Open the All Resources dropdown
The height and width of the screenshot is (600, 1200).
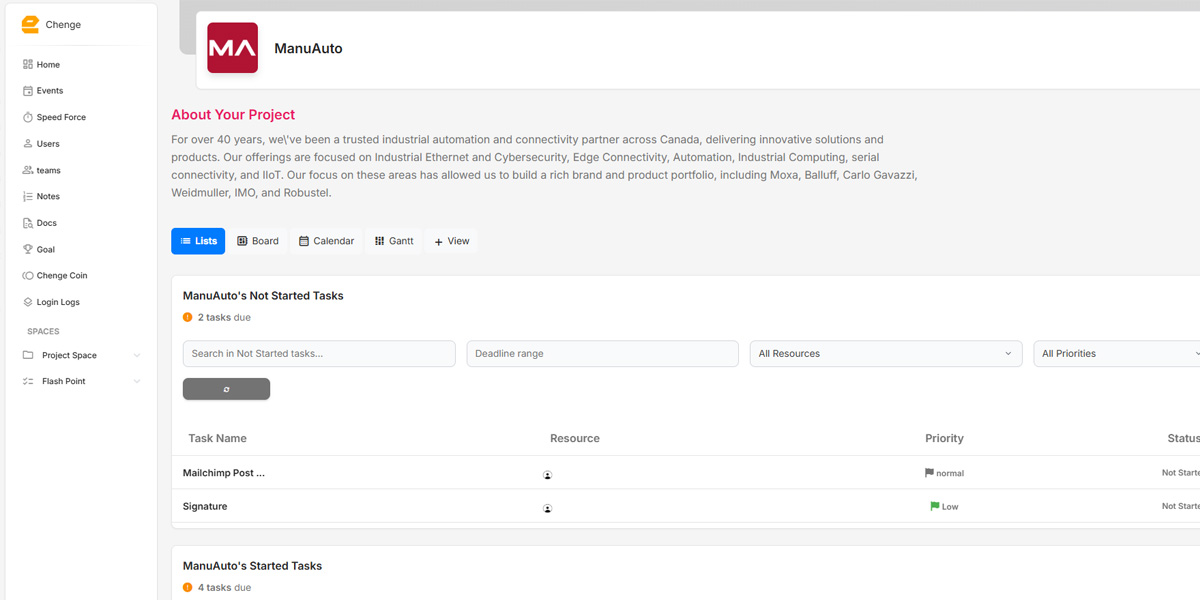click(x=886, y=354)
